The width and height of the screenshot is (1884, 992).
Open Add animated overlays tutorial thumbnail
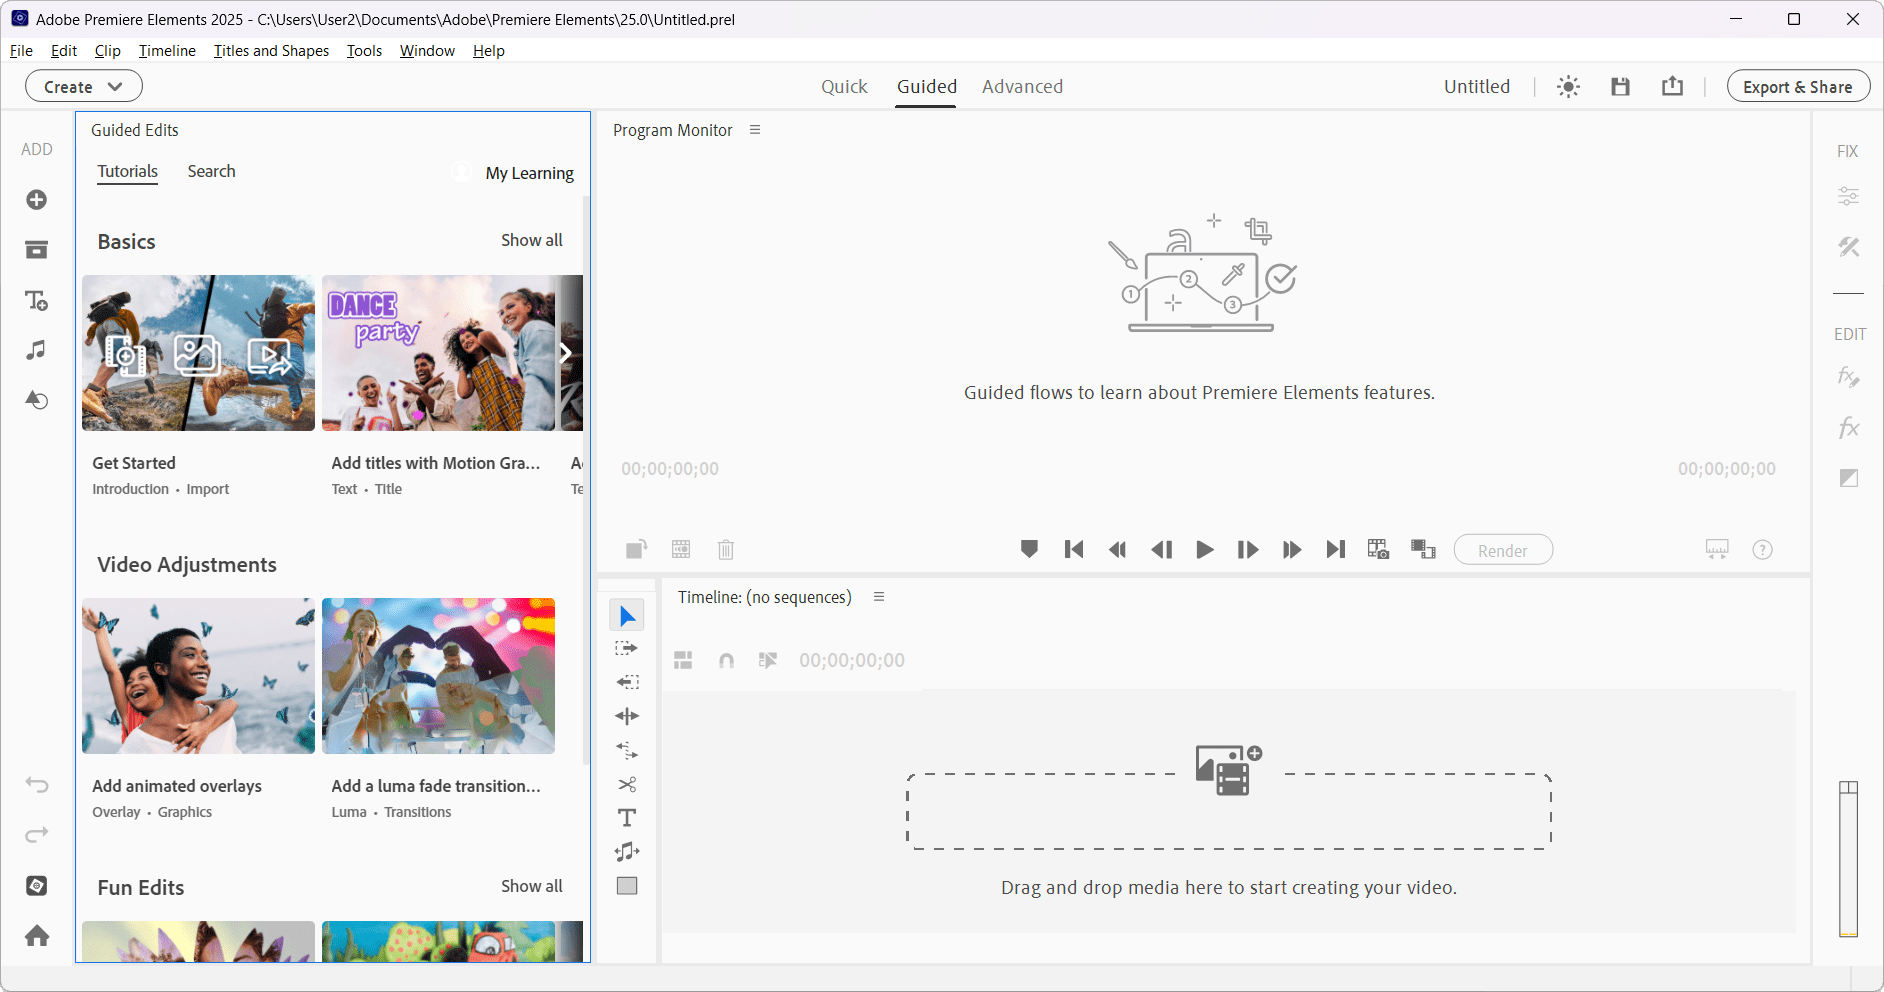point(198,676)
